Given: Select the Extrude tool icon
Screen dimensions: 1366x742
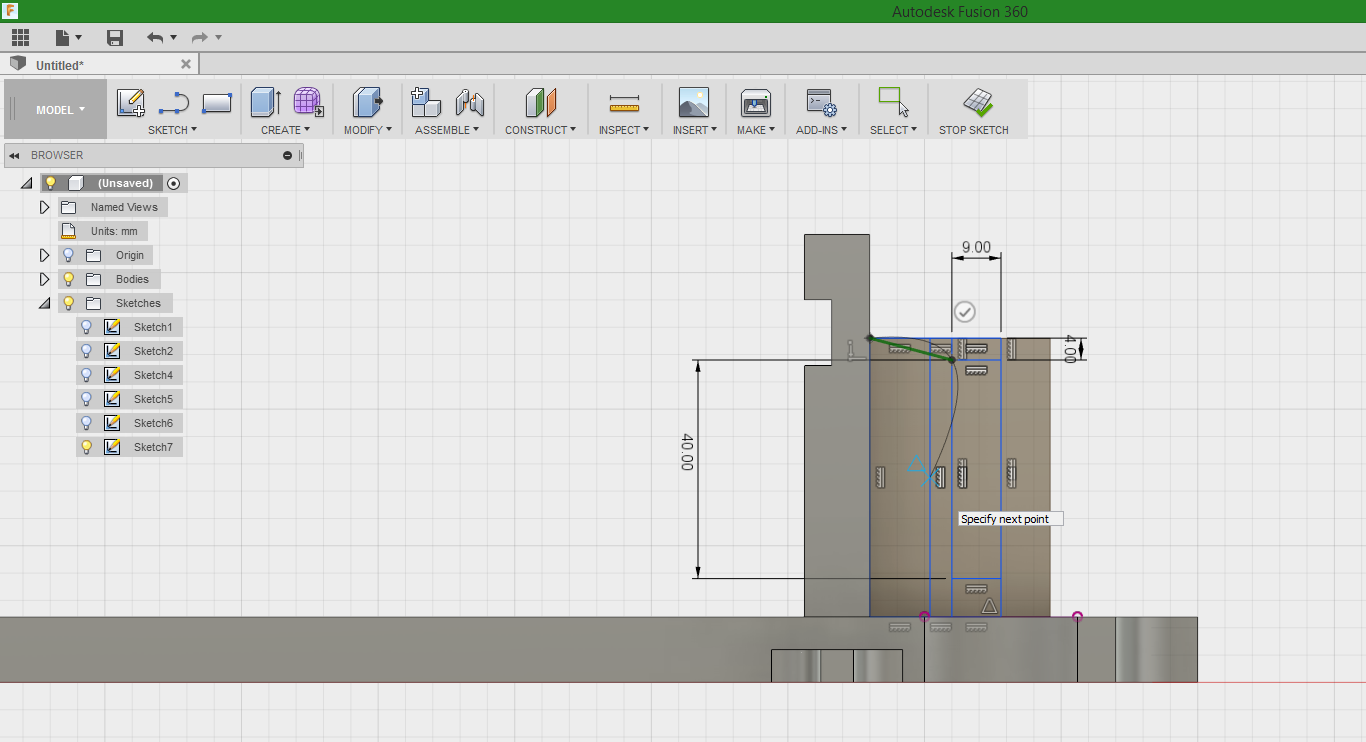Looking at the screenshot, I should point(266,103).
